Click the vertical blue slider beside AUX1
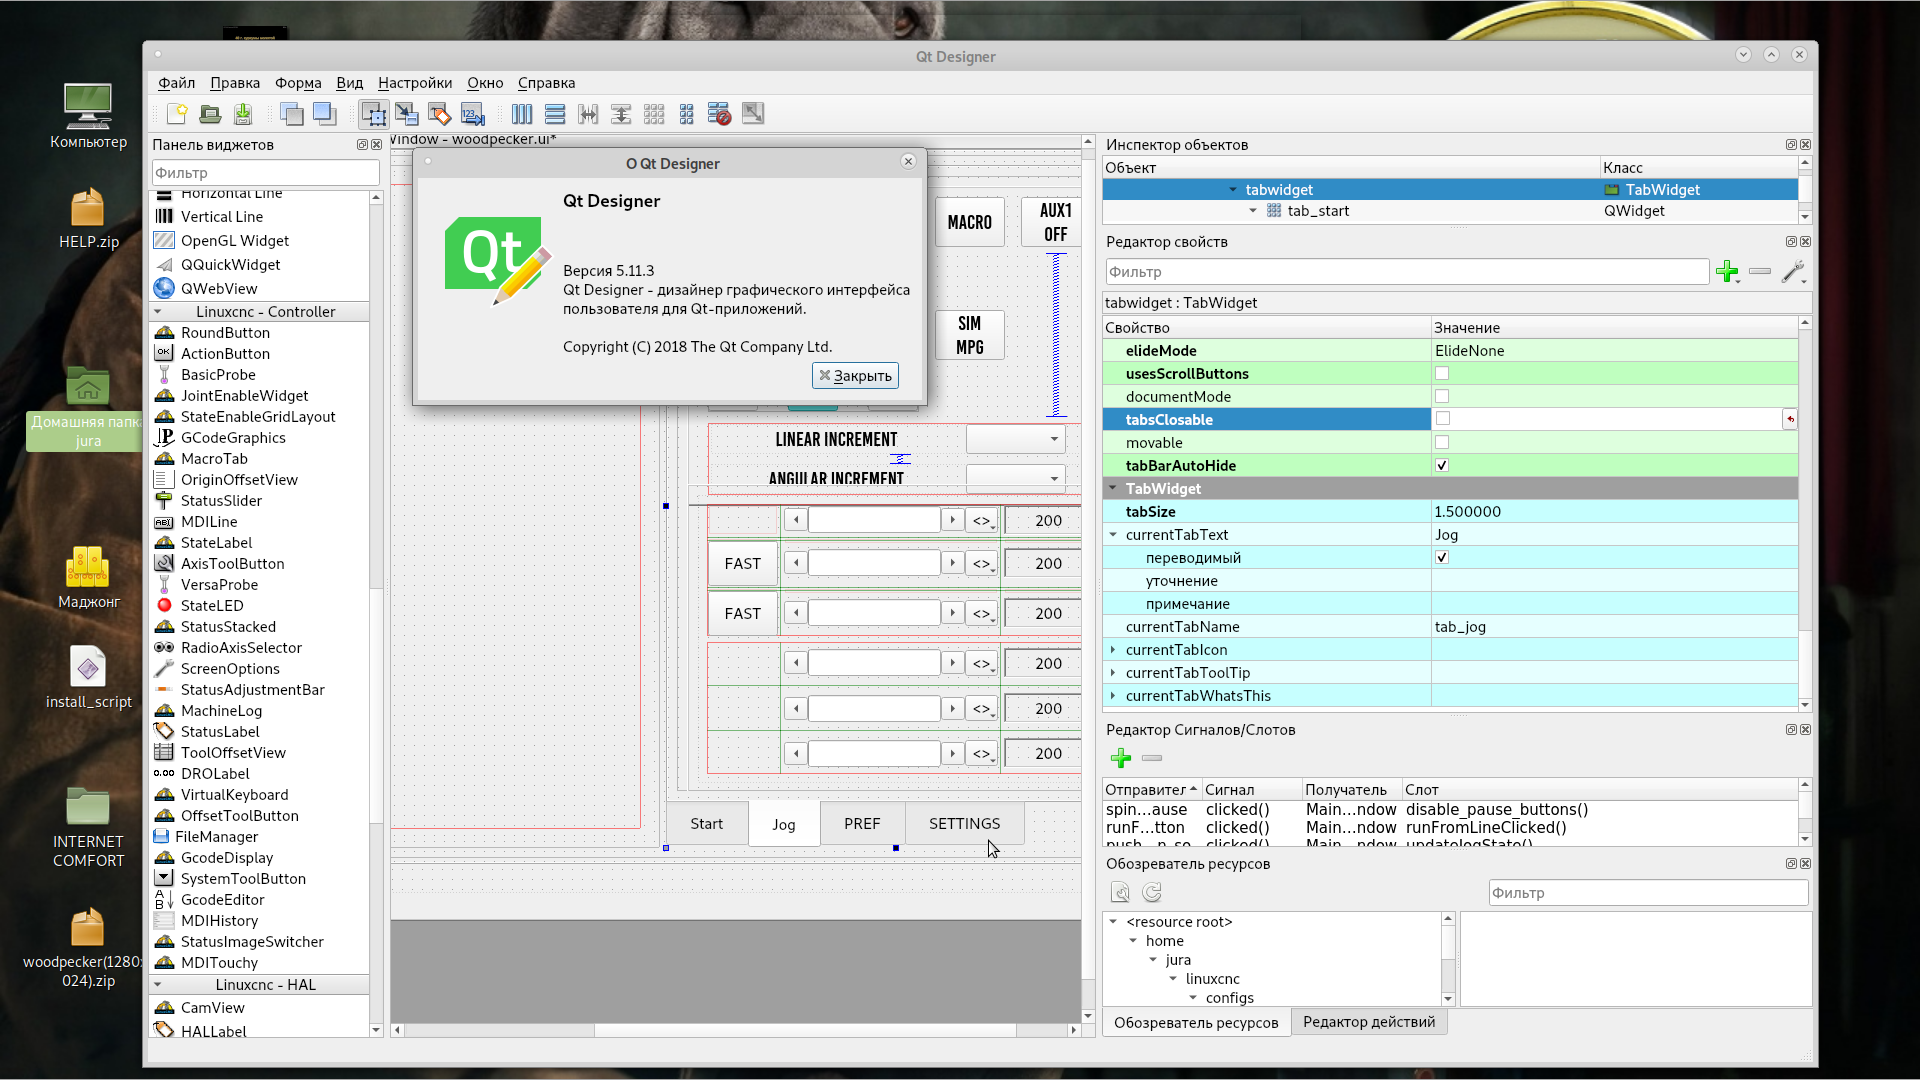The width and height of the screenshot is (1920, 1080). [1055, 335]
